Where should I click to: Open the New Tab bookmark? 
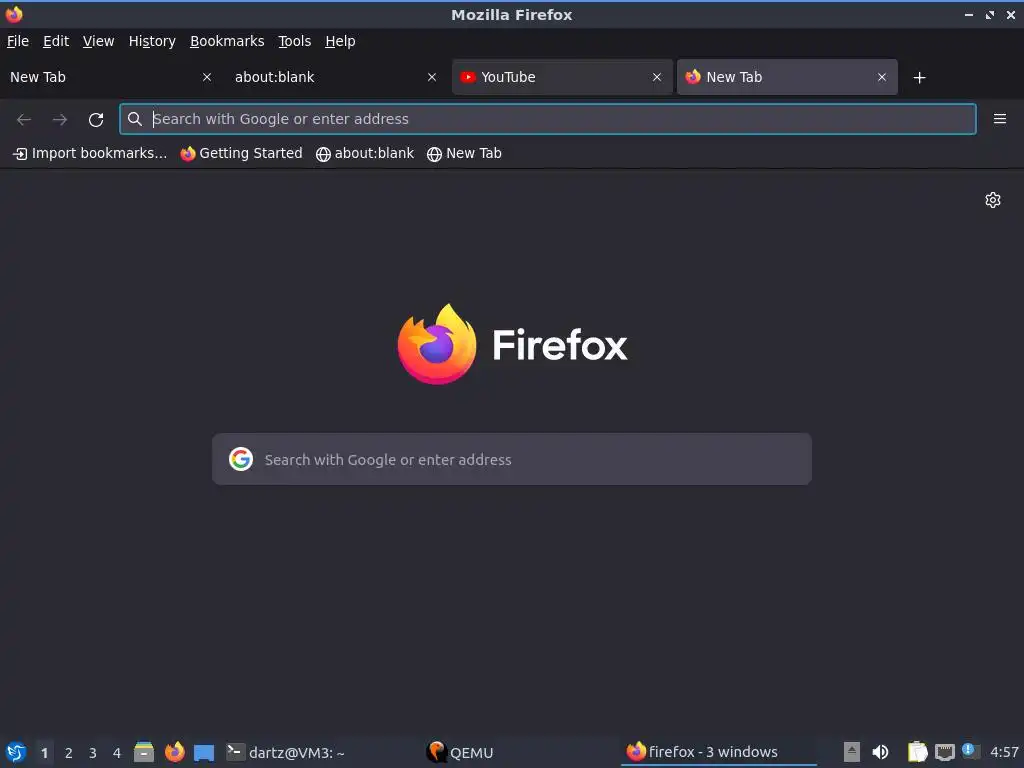tap(464, 153)
